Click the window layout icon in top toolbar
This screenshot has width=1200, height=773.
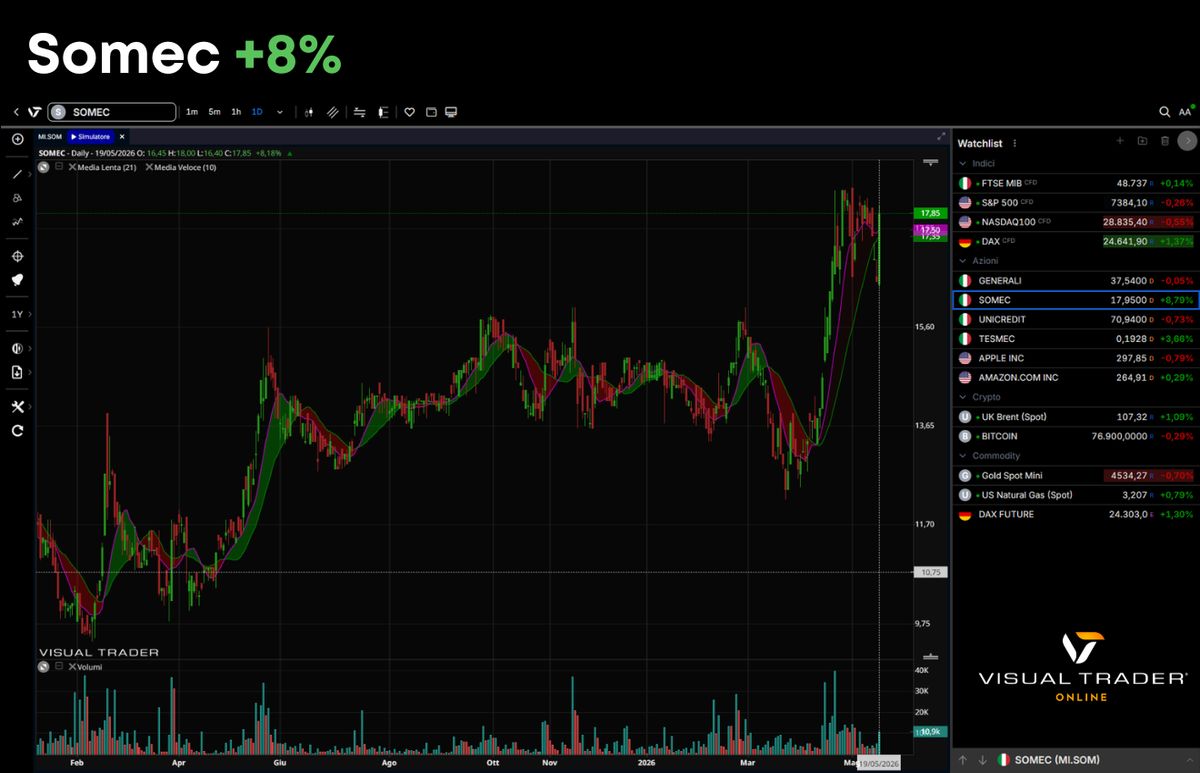click(x=431, y=112)
